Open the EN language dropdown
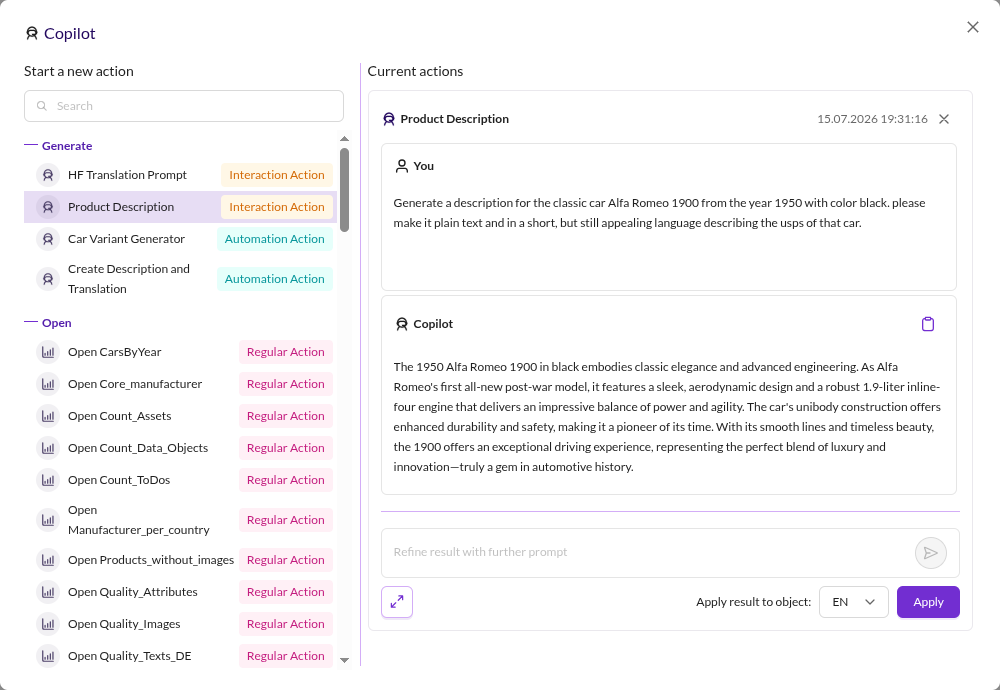Image resolution: width=1000 pixels, height=690 pixels. [x=853, y=602]
